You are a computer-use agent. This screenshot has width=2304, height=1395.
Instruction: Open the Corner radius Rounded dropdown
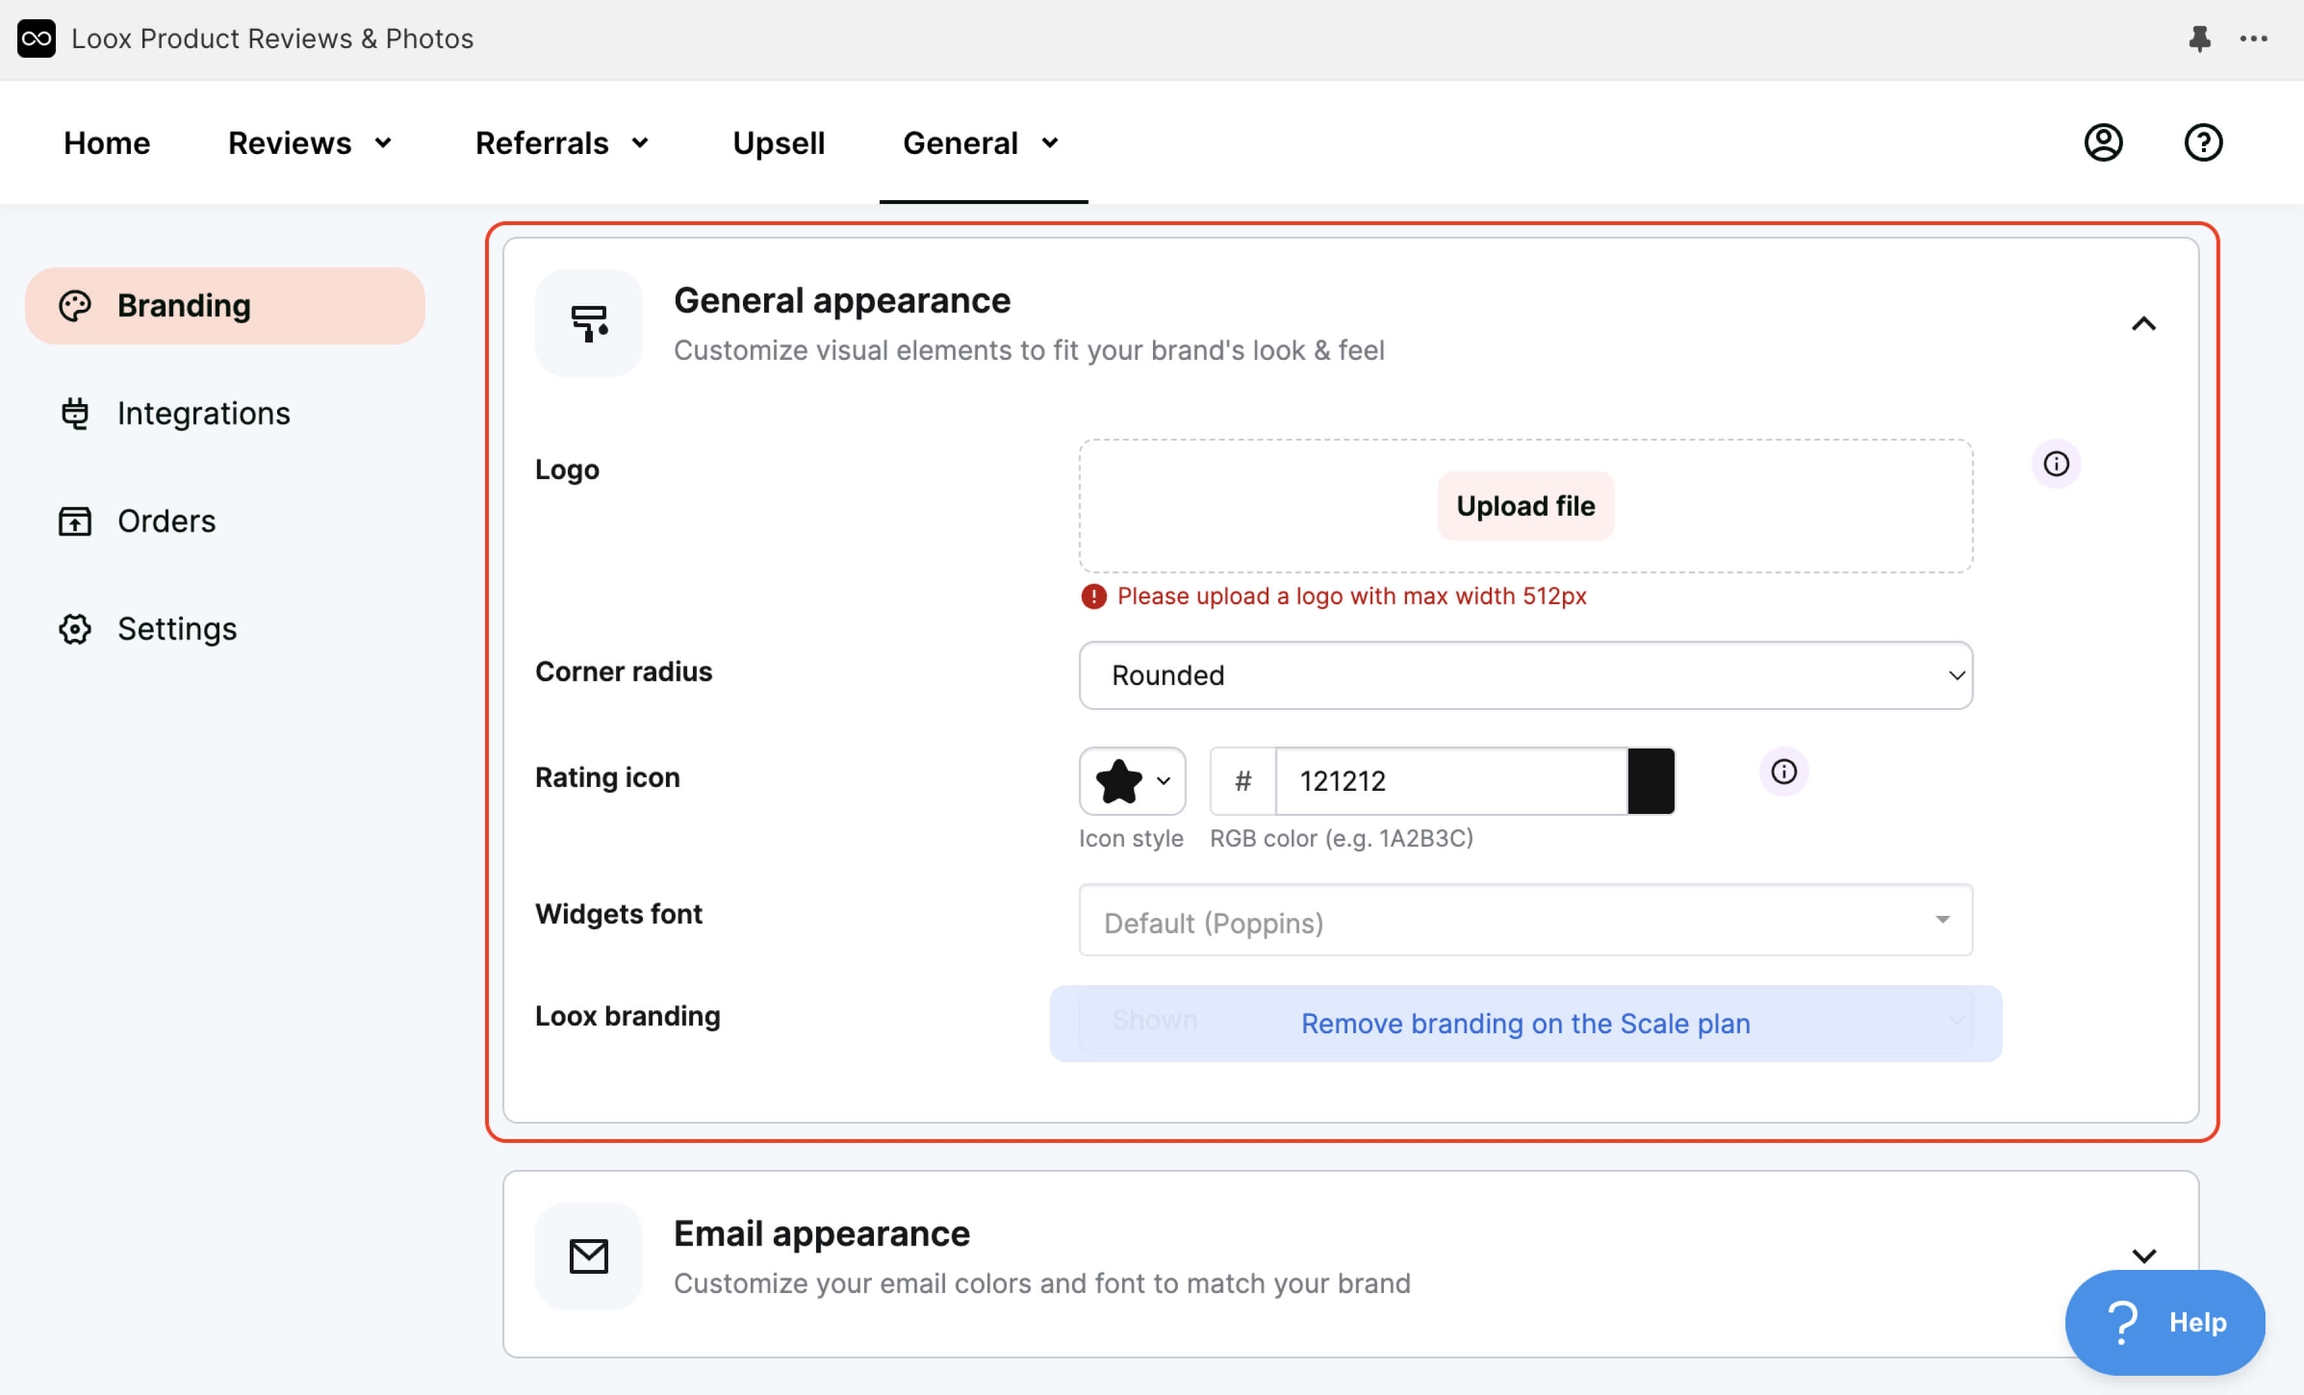pos(1523,675)
